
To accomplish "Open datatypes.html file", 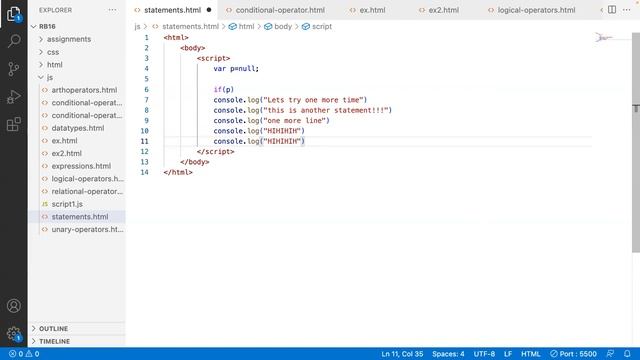I will 78,128.
